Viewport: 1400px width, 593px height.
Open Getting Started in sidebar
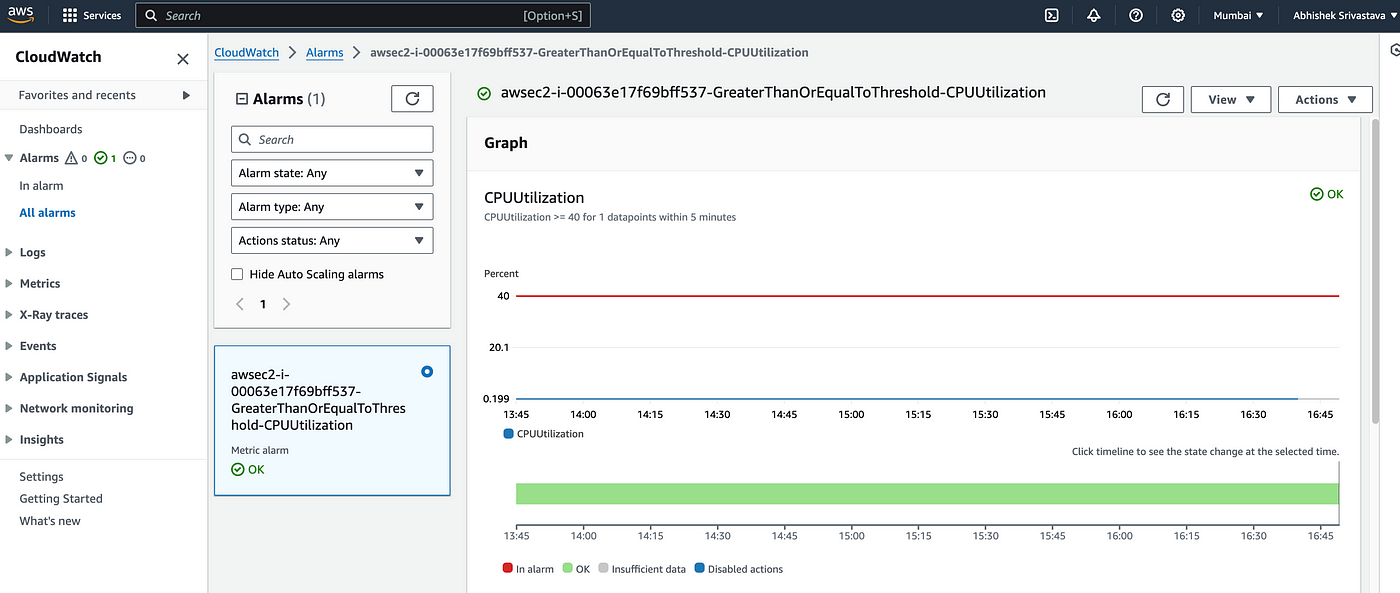(61, 499)
